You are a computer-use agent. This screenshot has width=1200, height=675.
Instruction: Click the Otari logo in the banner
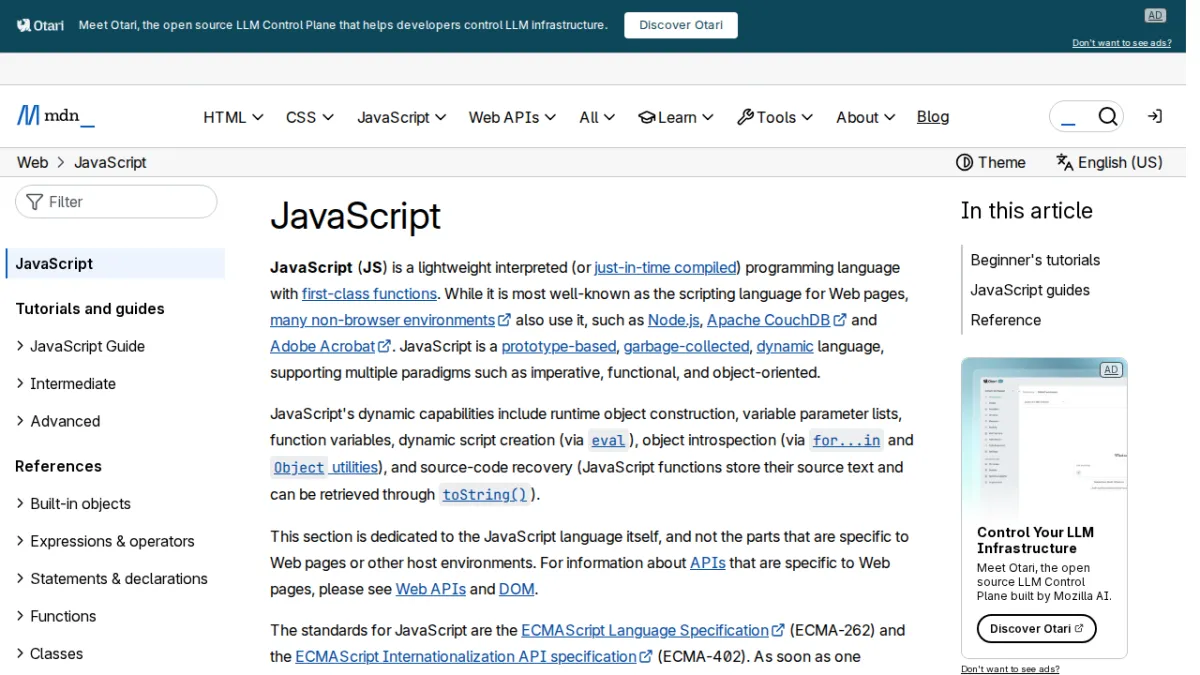(x=41, y=25)
